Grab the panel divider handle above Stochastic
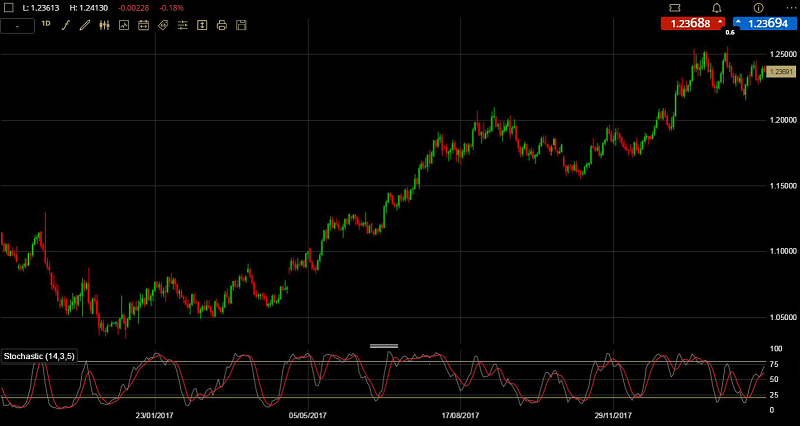Viewport: 800px width, 426px height. pyautogui.click(x=383, y=346)
